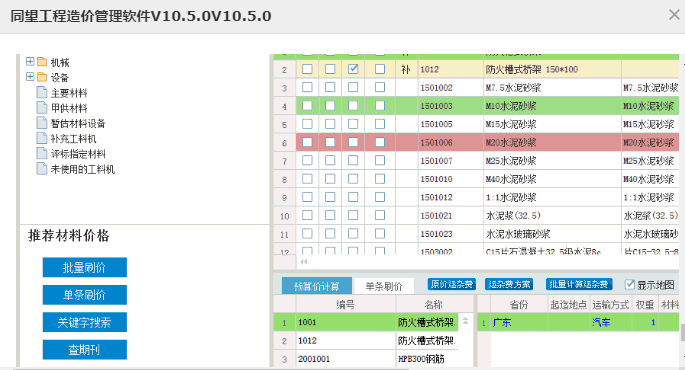Select the 防火槽式桥架 150*100 name cell
This screenshot has width=685, height=370.
click(552, 69)
